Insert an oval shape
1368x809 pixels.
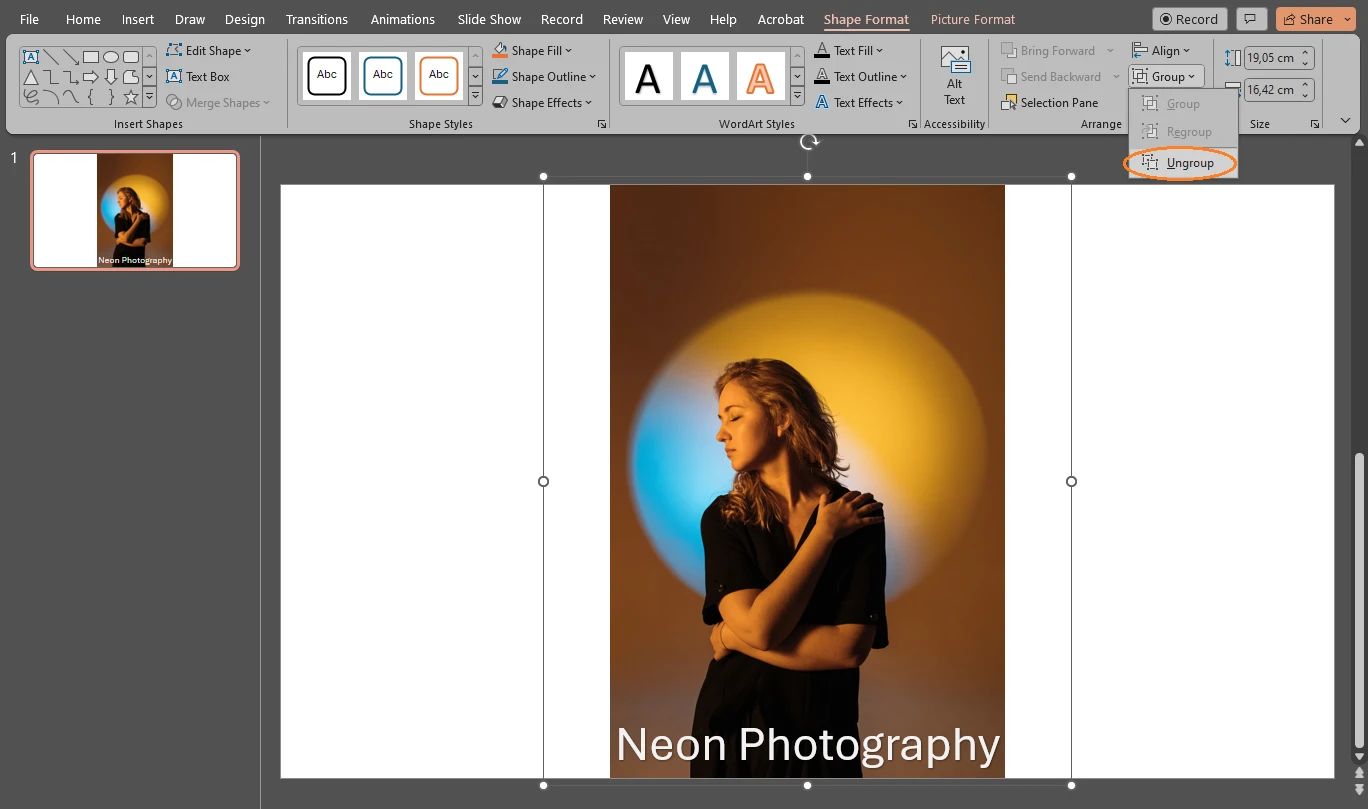click(111, 57)
